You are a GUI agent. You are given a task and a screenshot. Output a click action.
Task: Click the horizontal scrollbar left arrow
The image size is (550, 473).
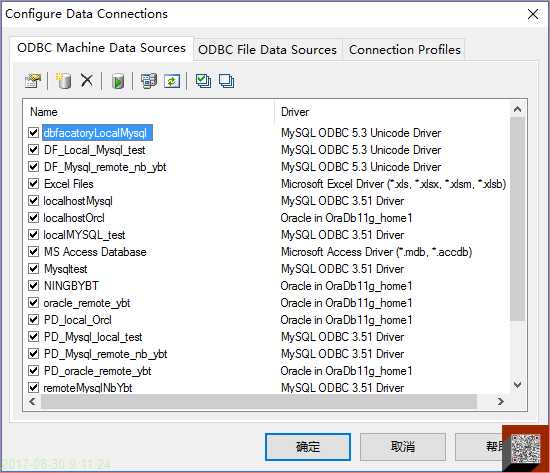tap(32, 401)
